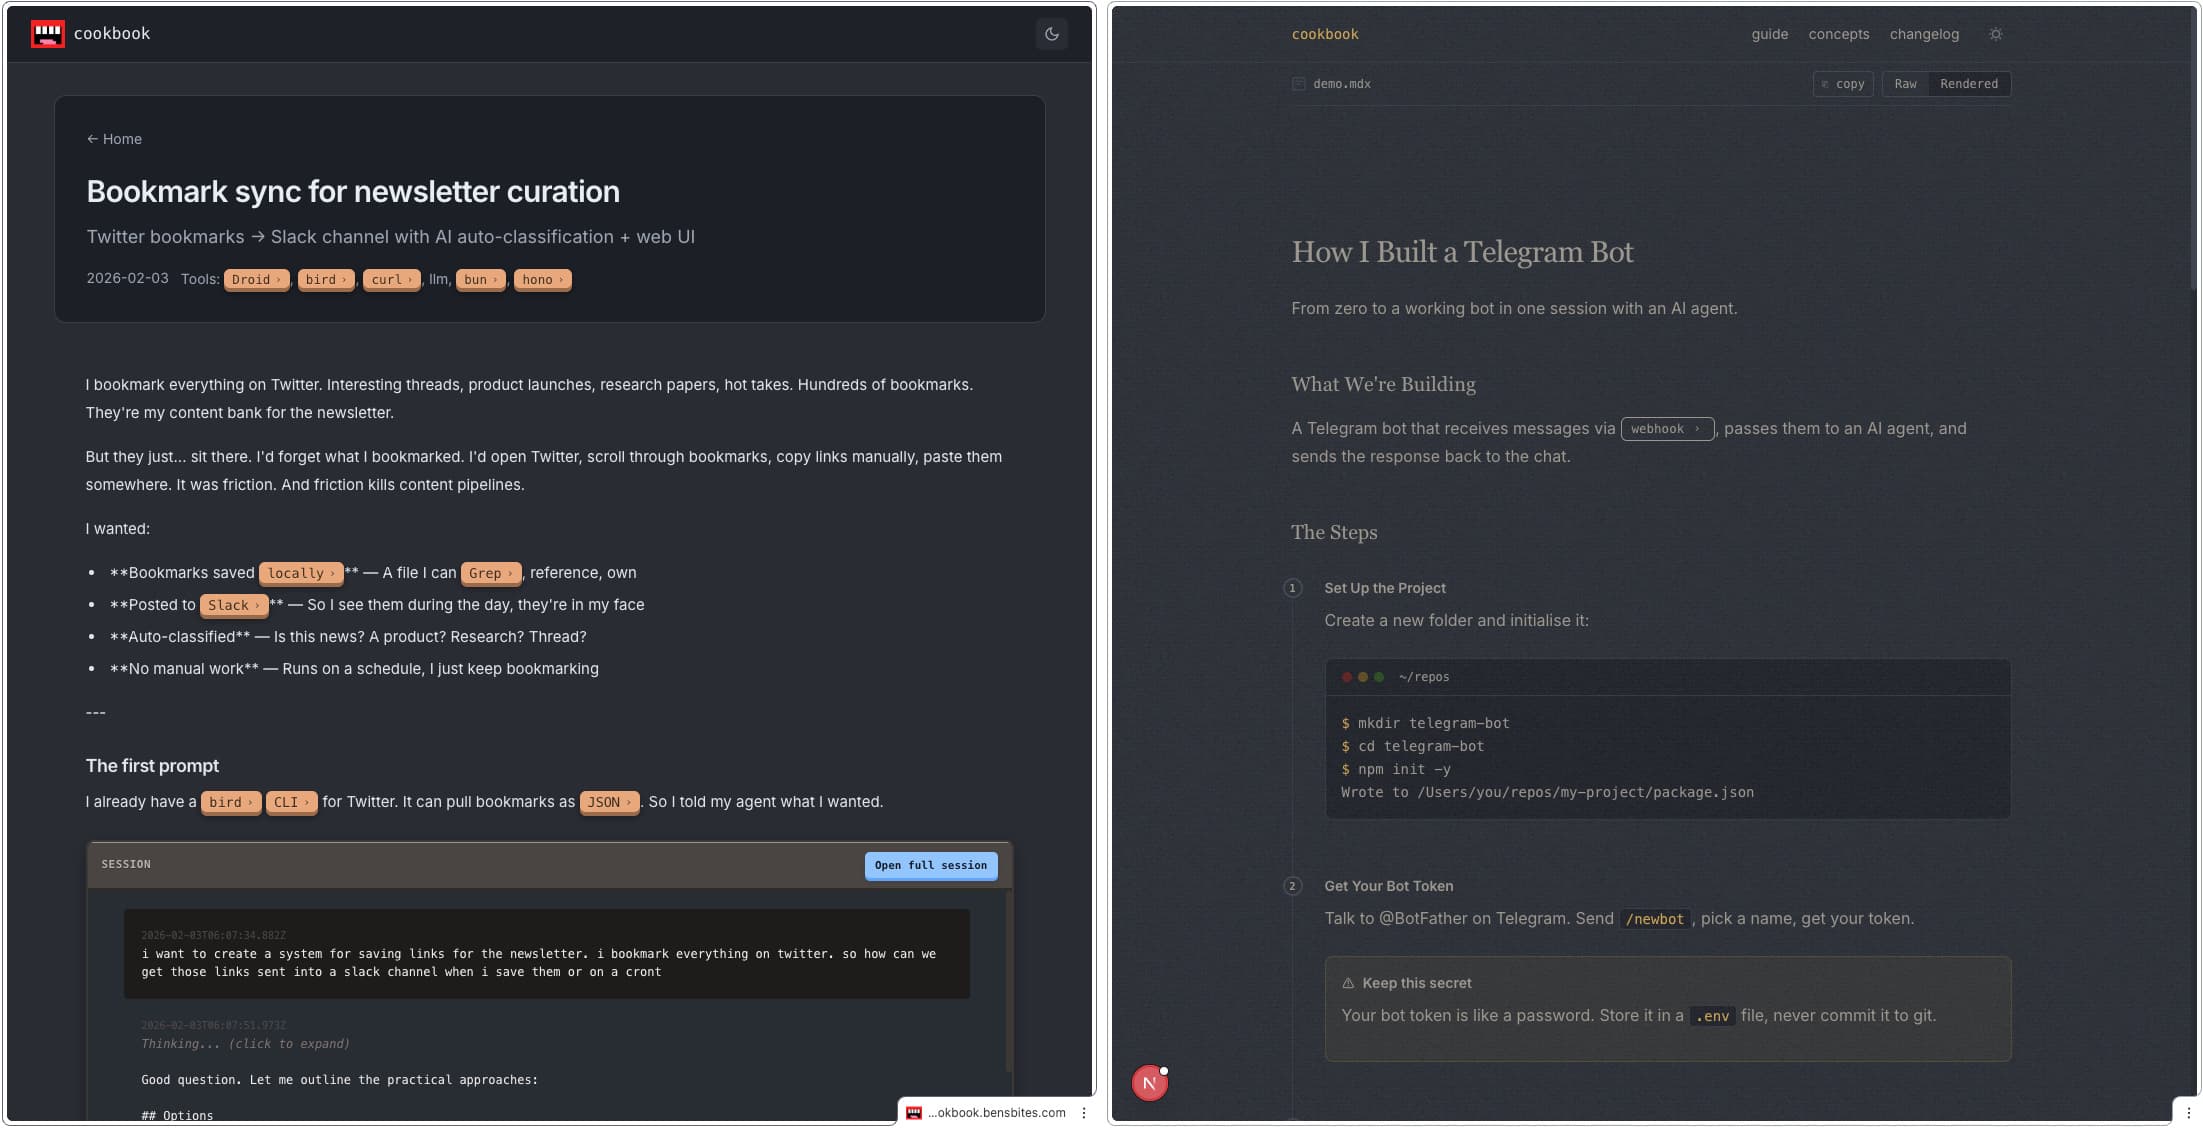Switch to Raw view
This screenshot has width=2203, height=1128.
pos(1905,84)
